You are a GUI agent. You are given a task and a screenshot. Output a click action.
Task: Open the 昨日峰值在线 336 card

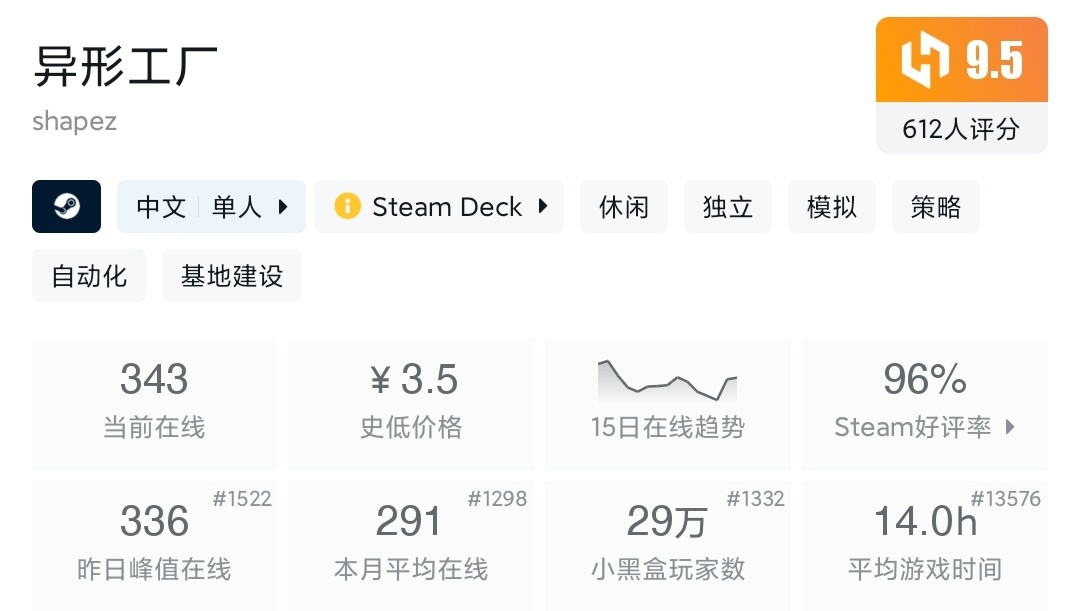click(x=154, y=546)
